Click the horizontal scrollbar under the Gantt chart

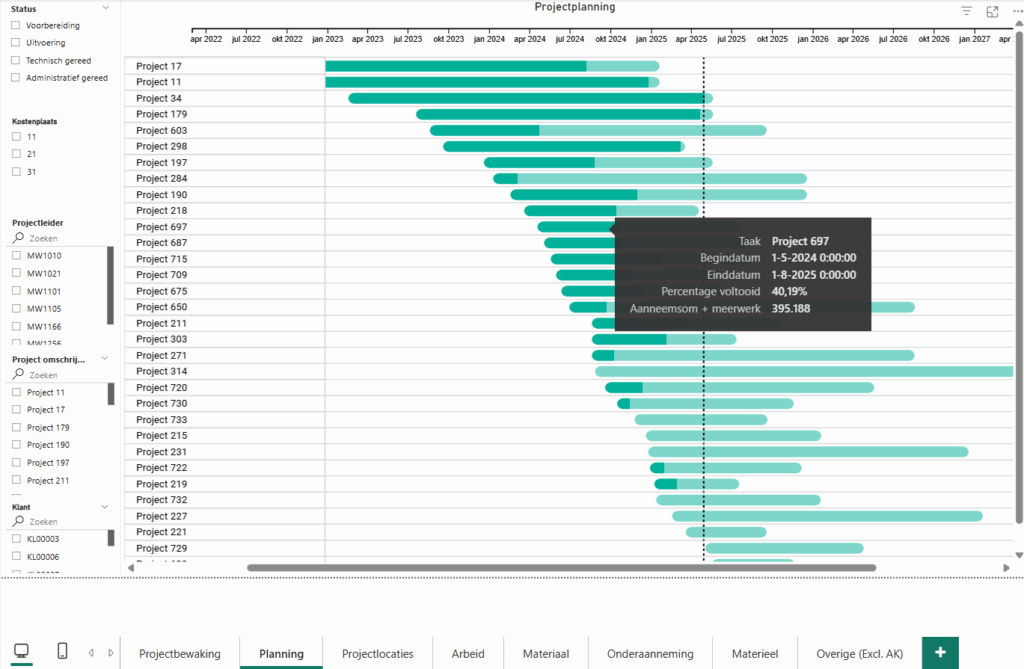(x=560, y=568)
